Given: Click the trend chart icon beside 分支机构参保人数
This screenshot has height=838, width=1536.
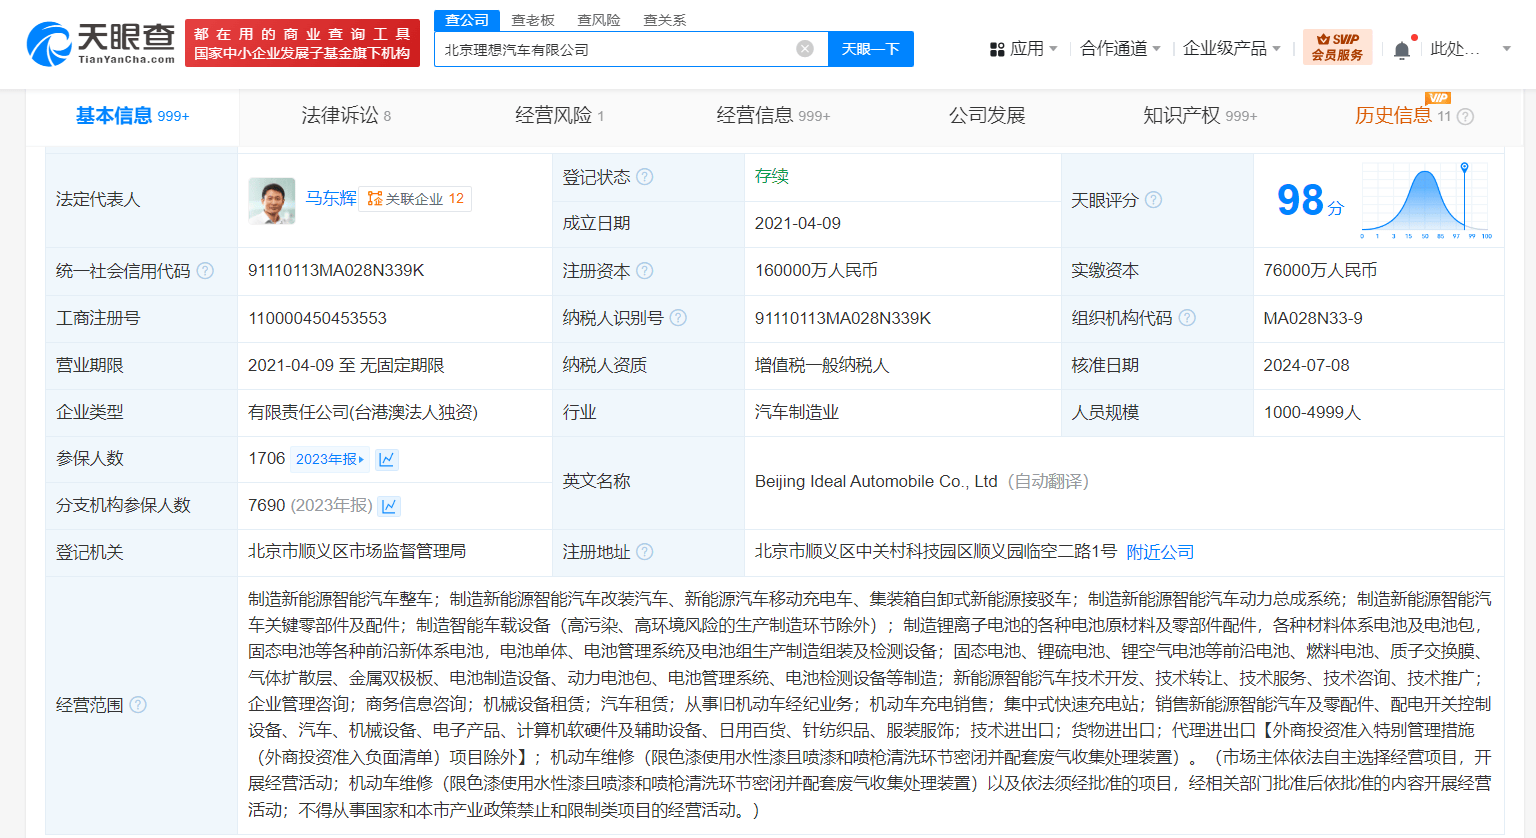Looking at the screenshot, I should coord(387,505).
